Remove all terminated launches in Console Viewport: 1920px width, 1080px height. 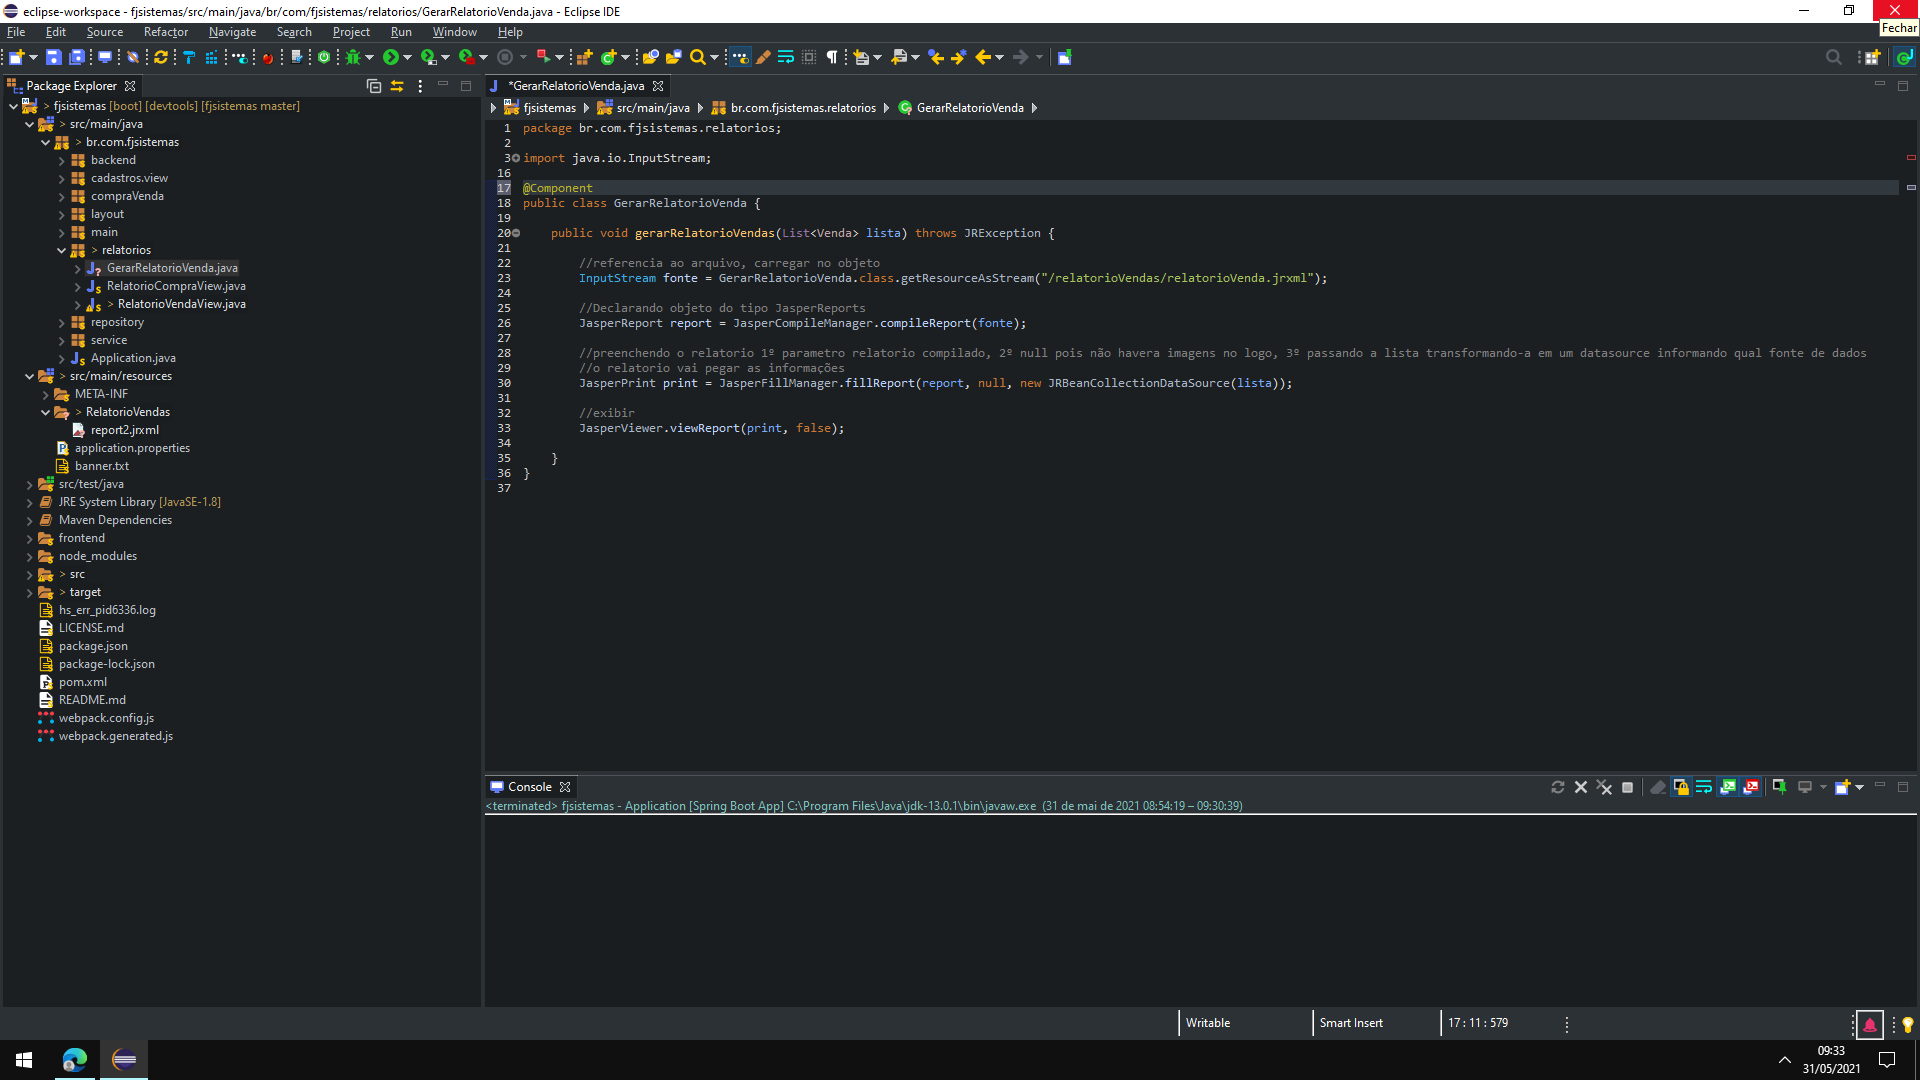coord(1604,788)
